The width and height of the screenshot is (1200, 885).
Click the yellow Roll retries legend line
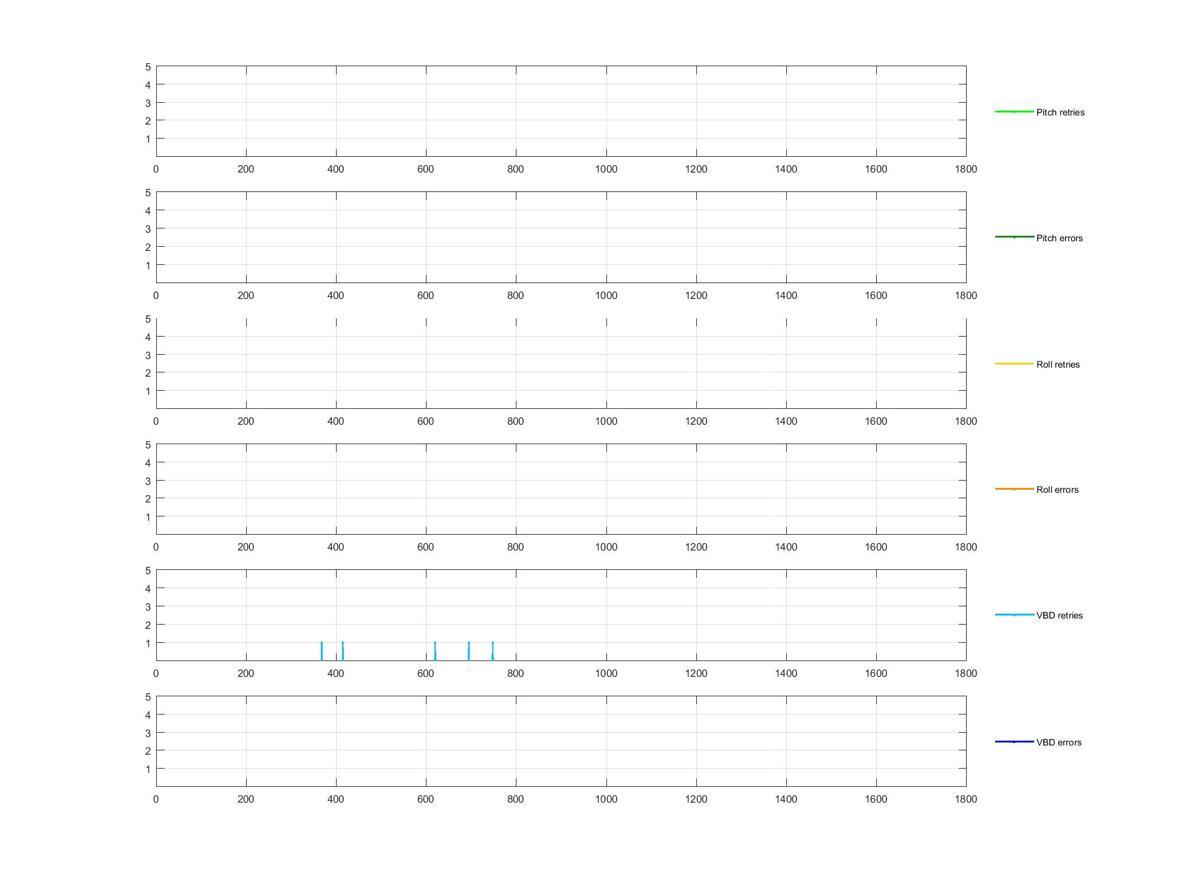(1014, 363)
